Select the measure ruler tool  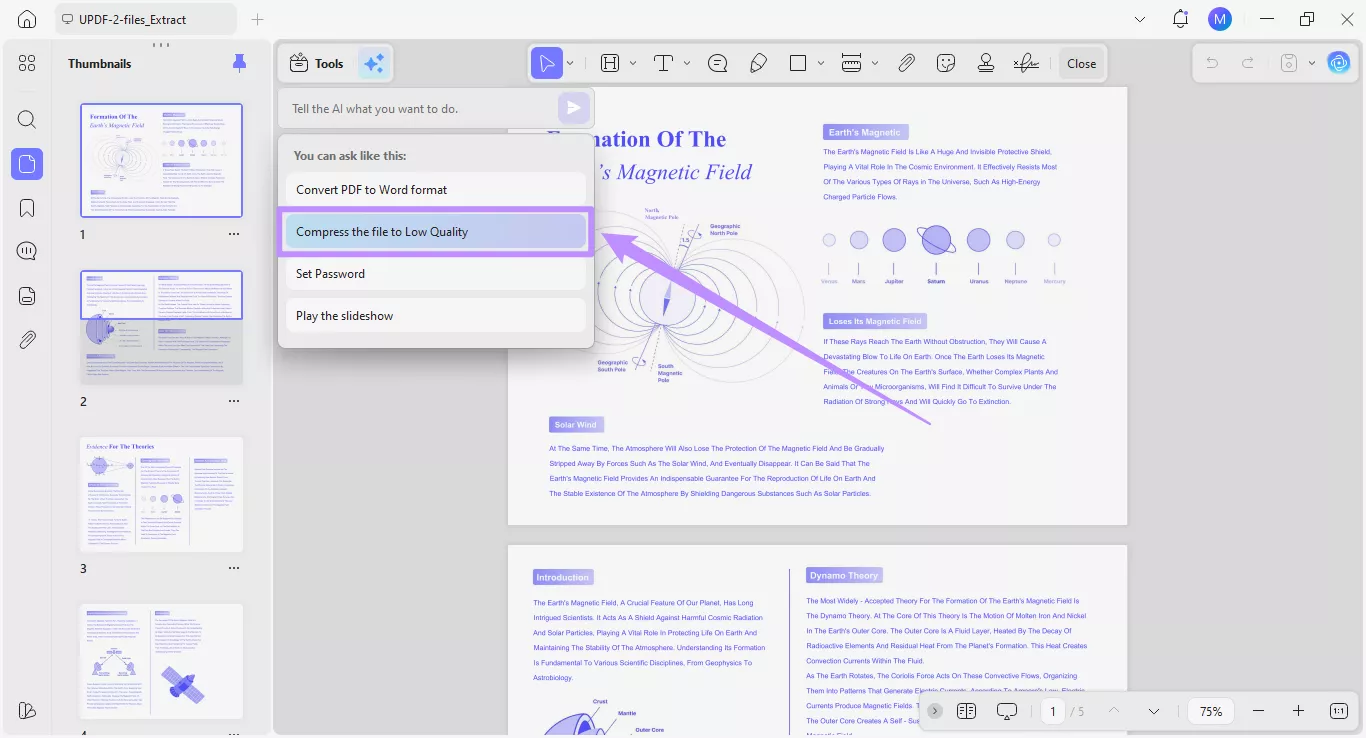pos(852,63)
